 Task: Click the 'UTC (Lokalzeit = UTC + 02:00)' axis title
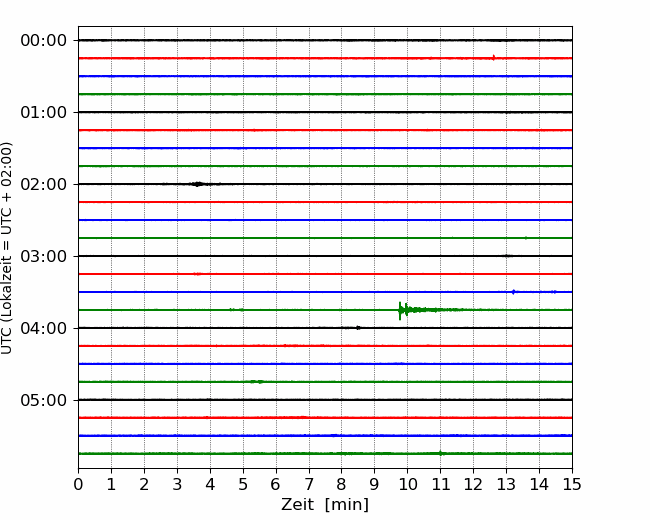click(7, 248)
